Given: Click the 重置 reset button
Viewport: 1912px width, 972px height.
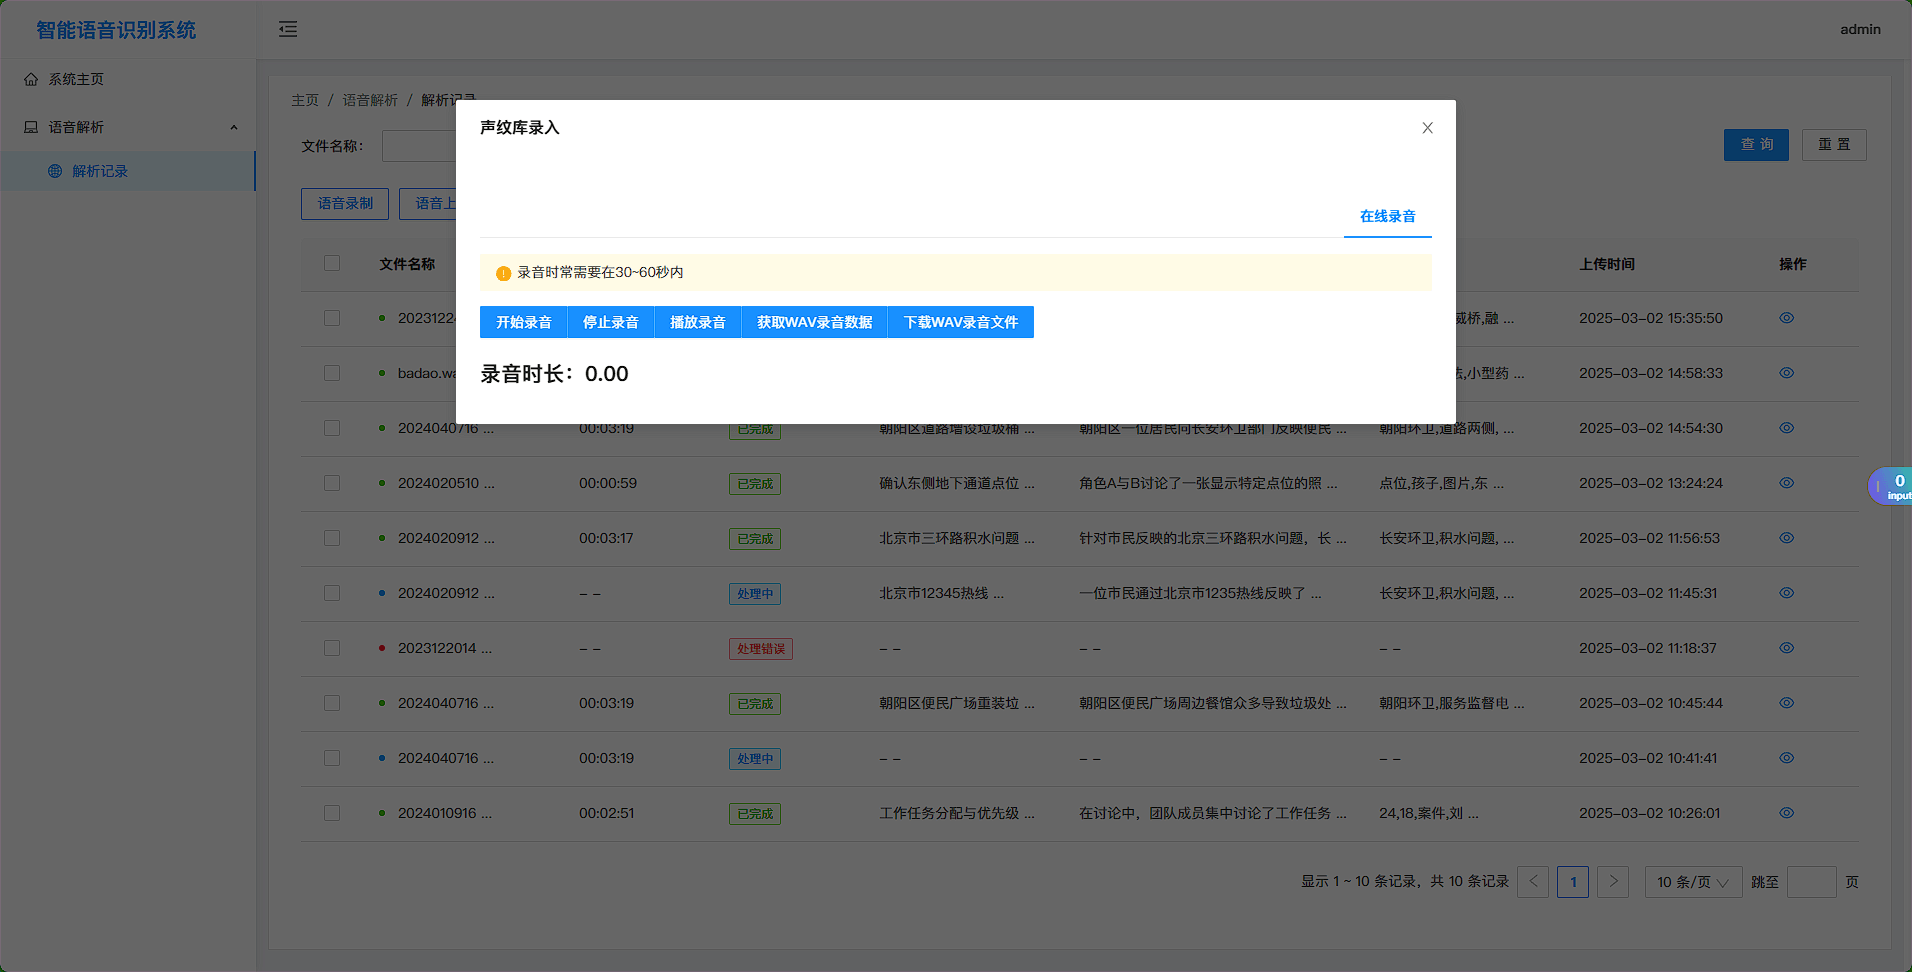Looking at the screenshot, I should [x=1834, y=145].
